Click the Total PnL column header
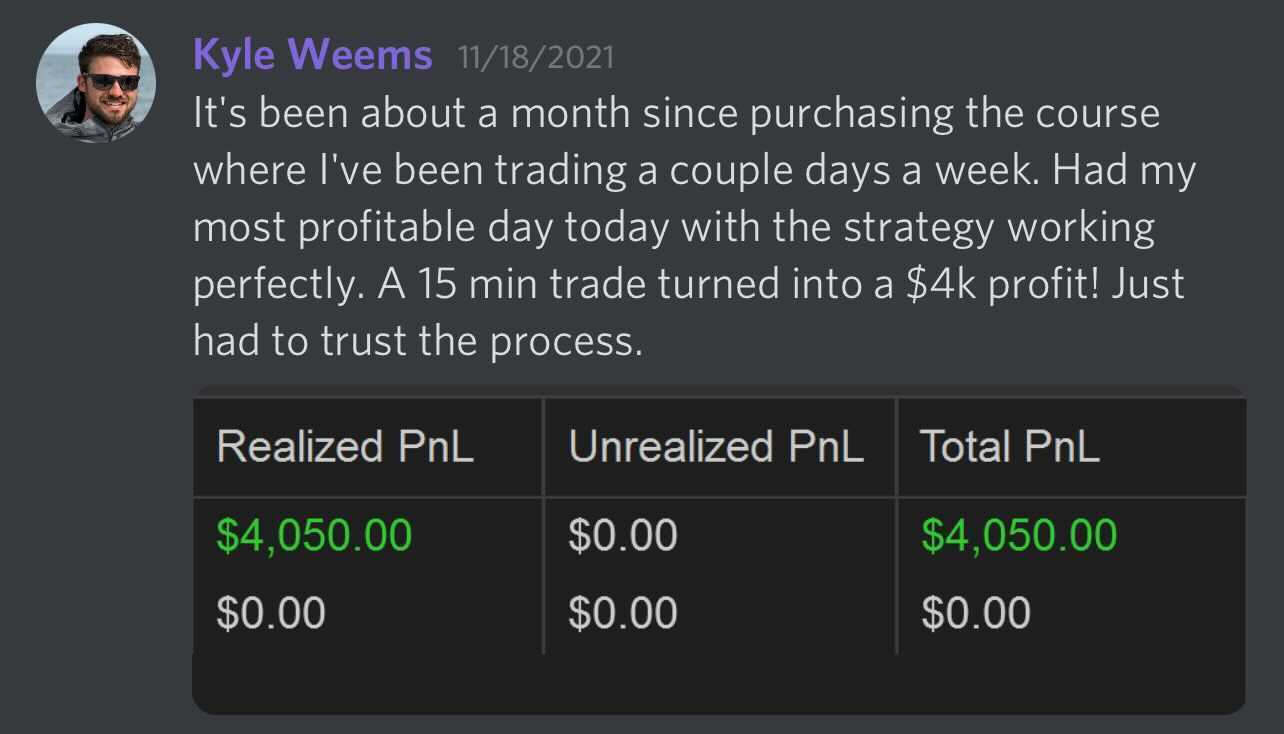The image size is (1284, 734). click(x=1009, y=446)
